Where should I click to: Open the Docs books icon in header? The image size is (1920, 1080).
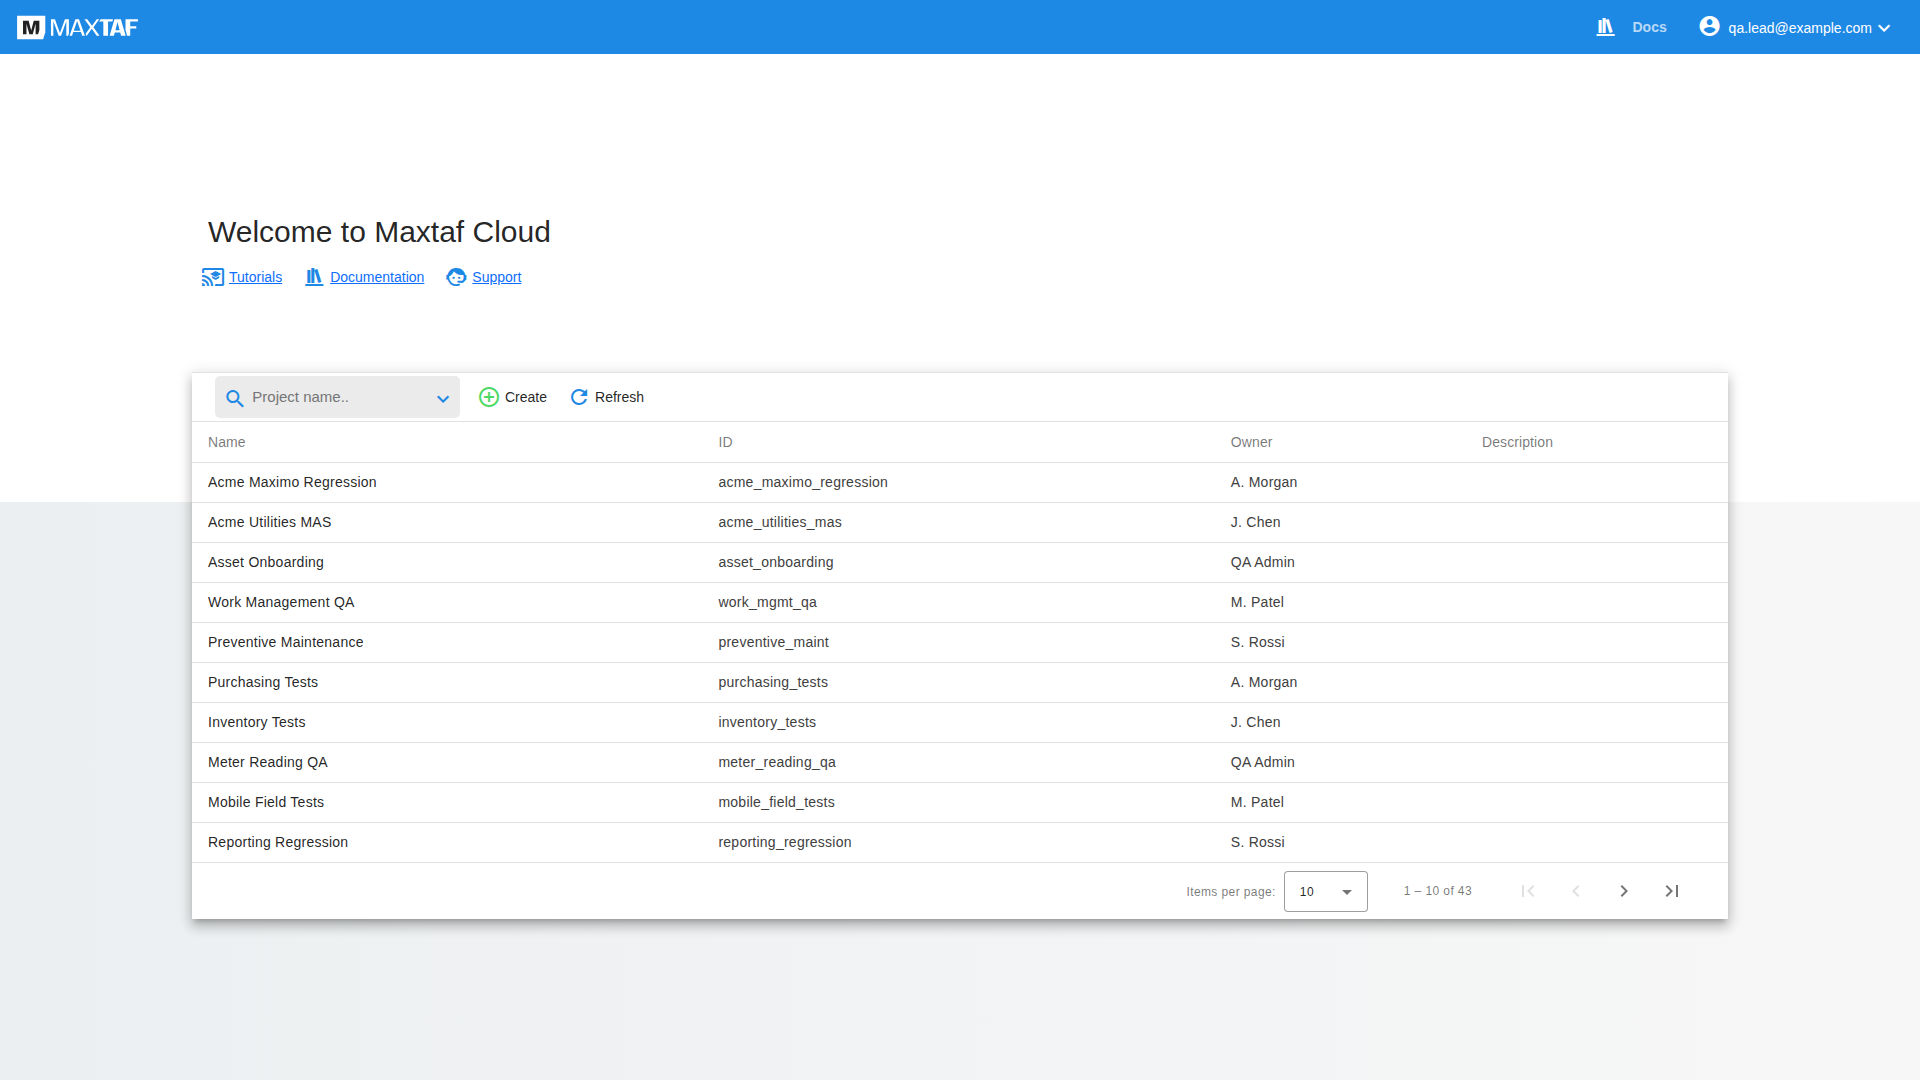pos(1605,27)
